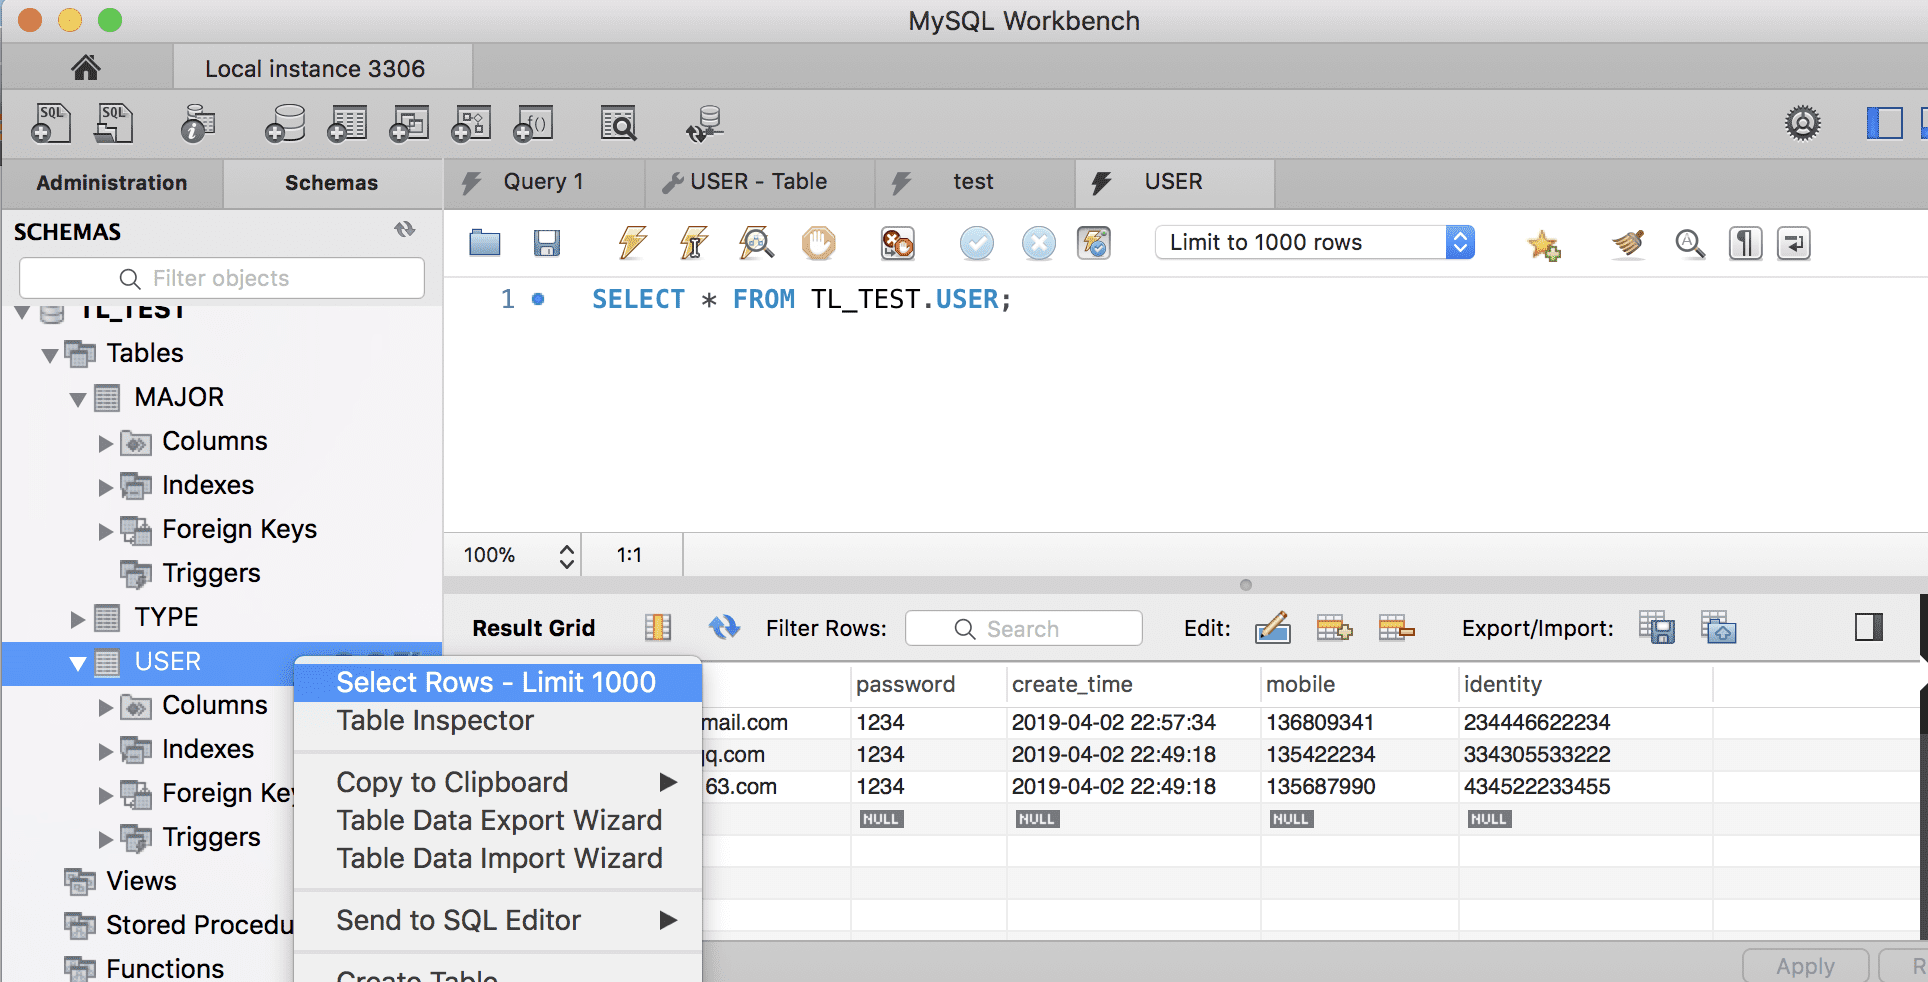Screen dimensions: 1928x982
Task: Toggle display of invisible characters in the editor
Action: (1745, 243)
